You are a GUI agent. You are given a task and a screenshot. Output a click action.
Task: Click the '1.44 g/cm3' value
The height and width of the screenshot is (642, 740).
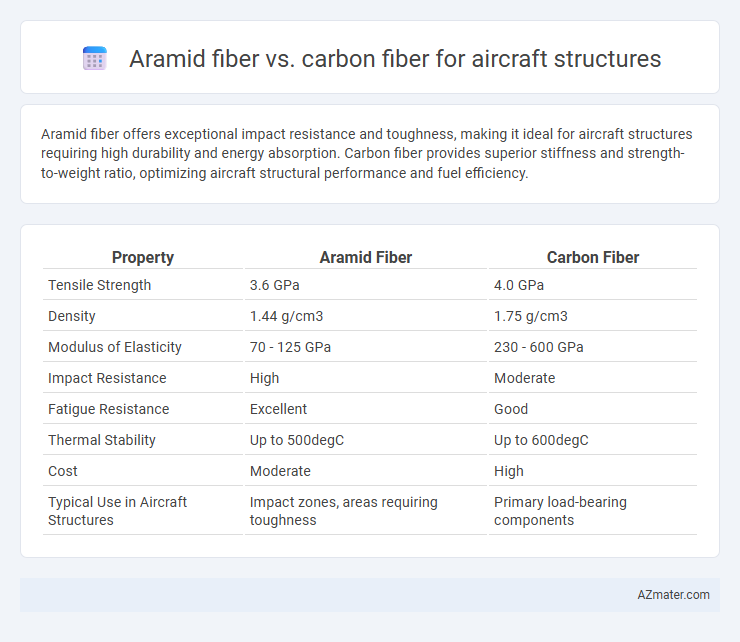pos(286,316)
